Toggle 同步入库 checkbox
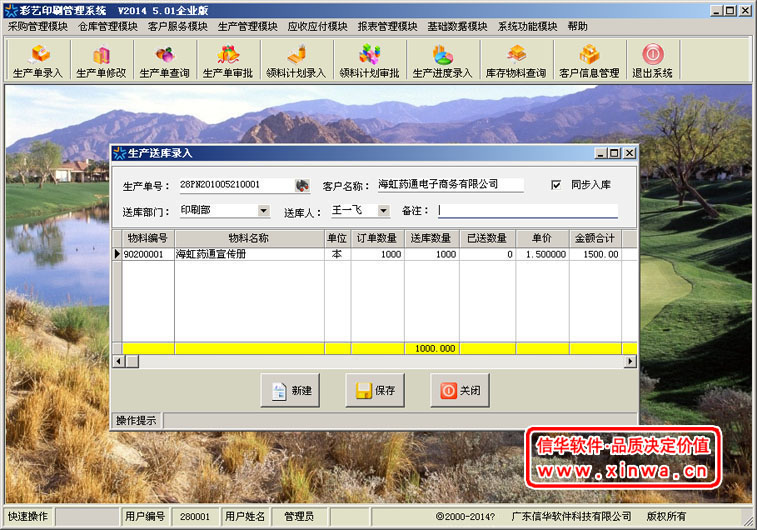The height and width of the screenshot is (530, 757). pos(556,185)
